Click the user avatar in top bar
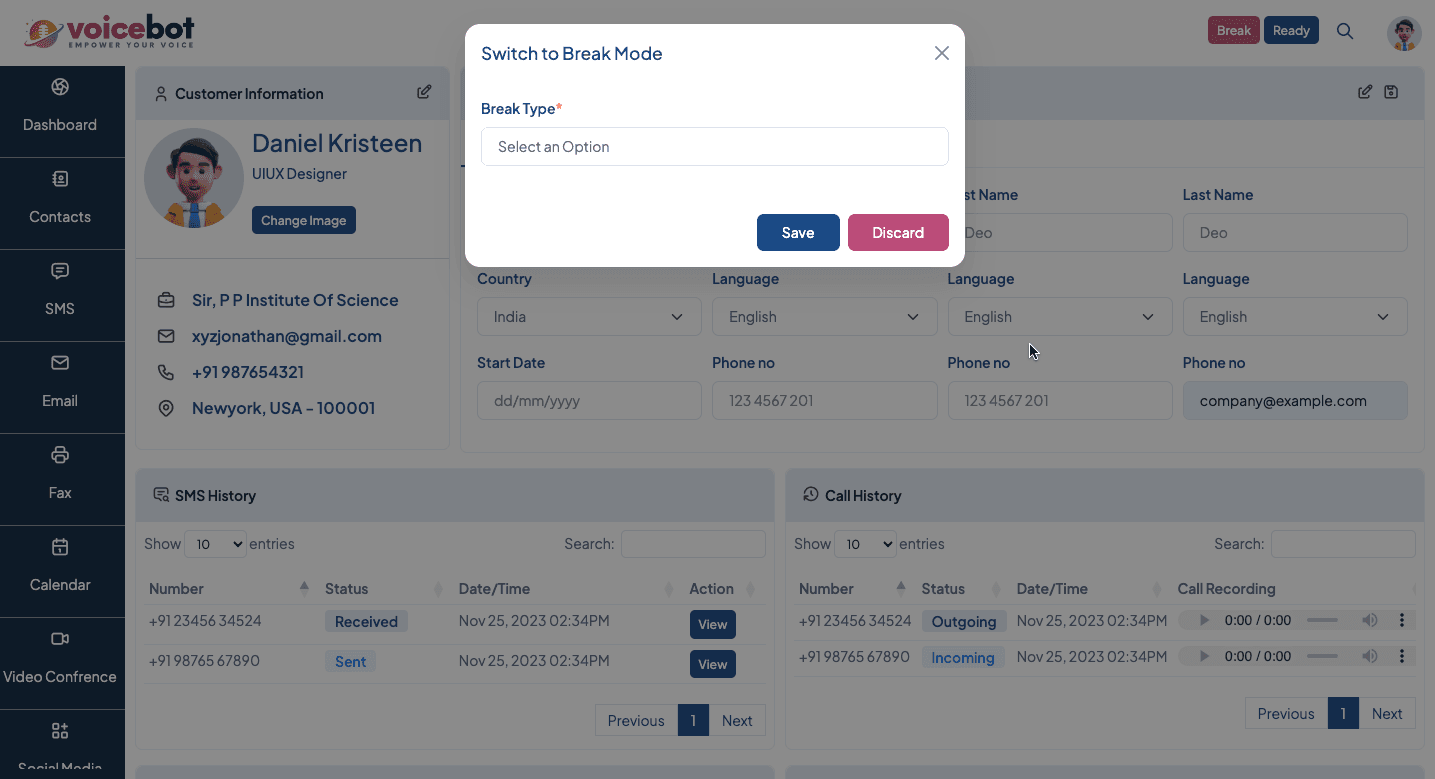This screenshot has height=779, width=1435. coord(1404,33)
